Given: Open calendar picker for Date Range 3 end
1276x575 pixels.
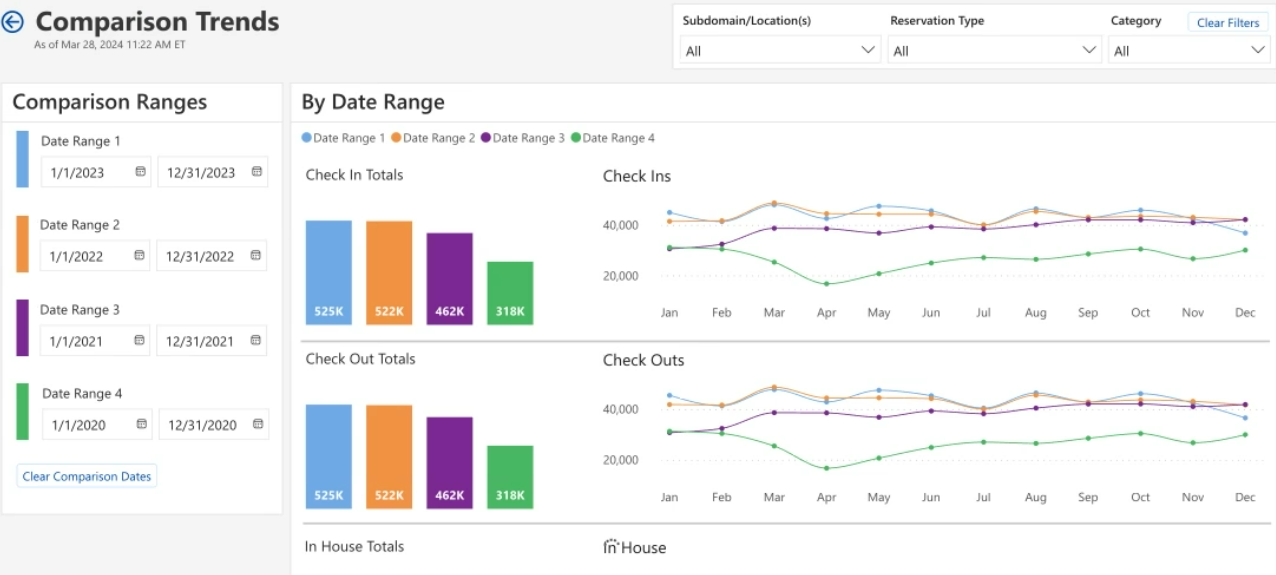Looking at the screenshot, I should pos(257,341).
